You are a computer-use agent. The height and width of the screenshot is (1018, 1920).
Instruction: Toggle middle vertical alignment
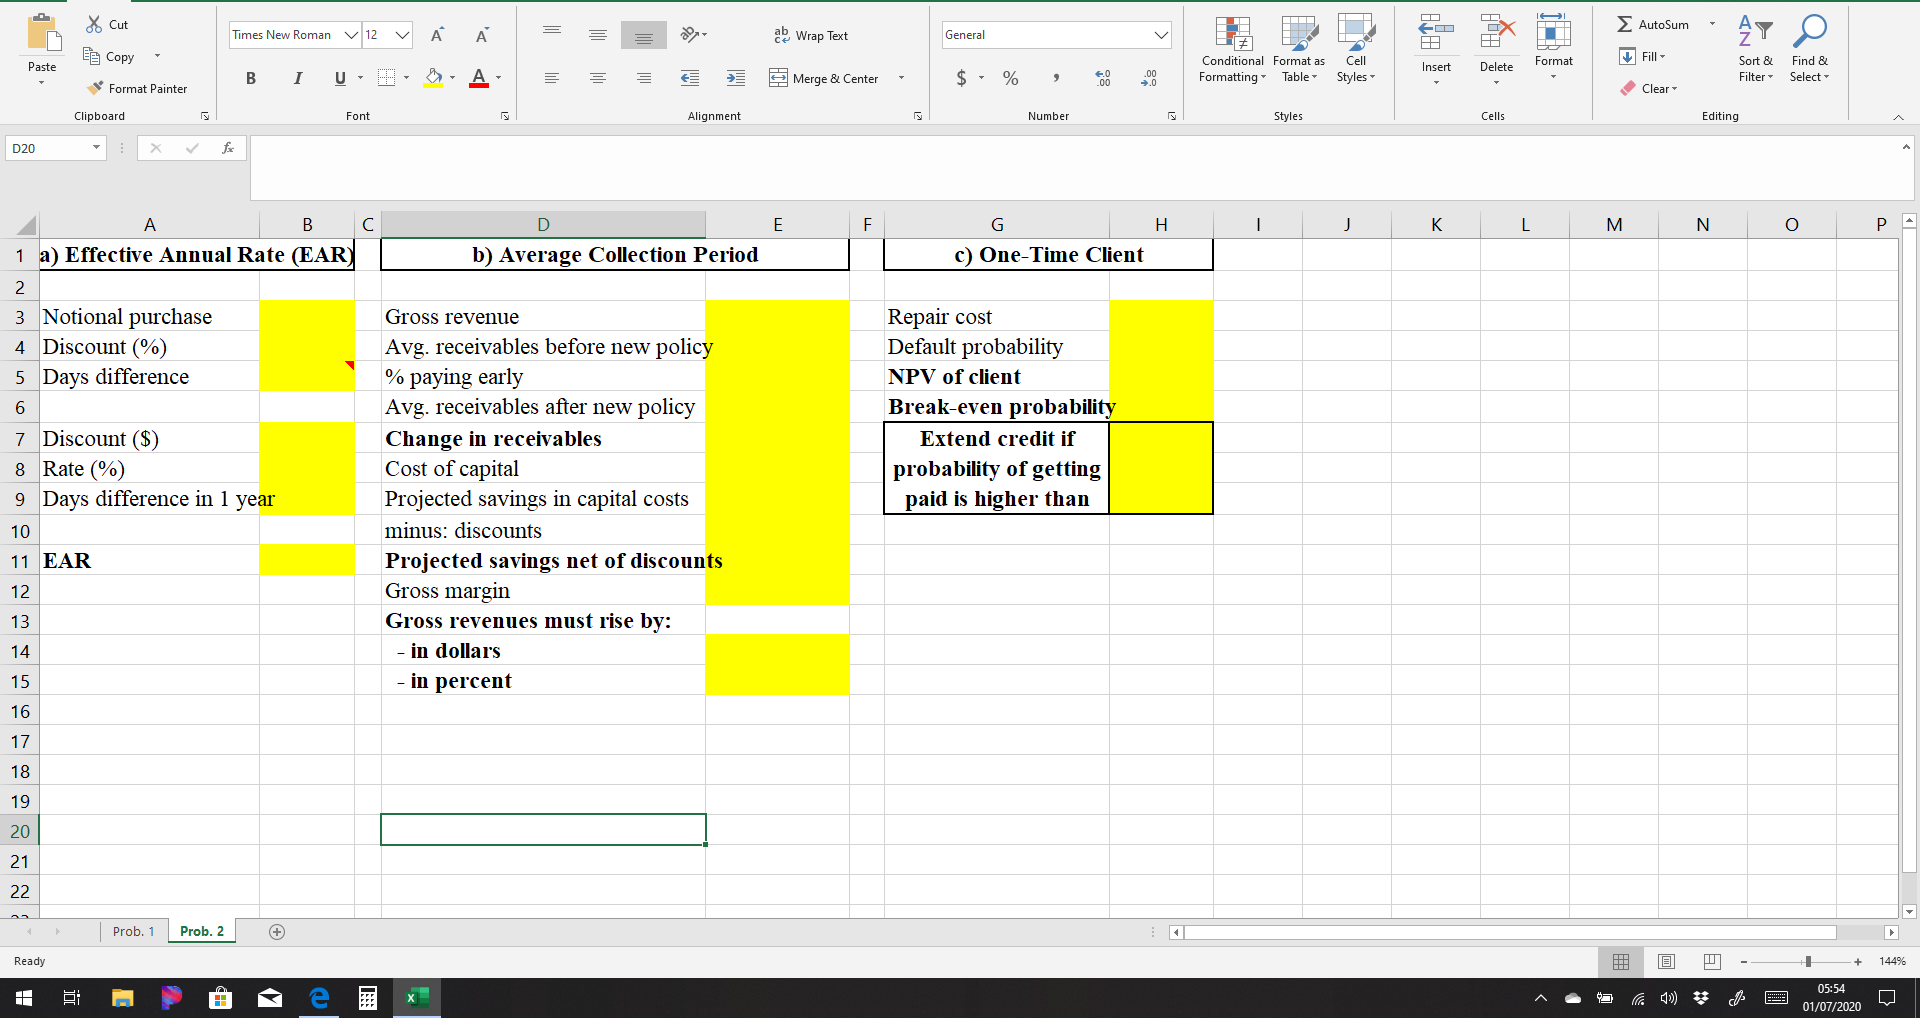click(598, 35)
